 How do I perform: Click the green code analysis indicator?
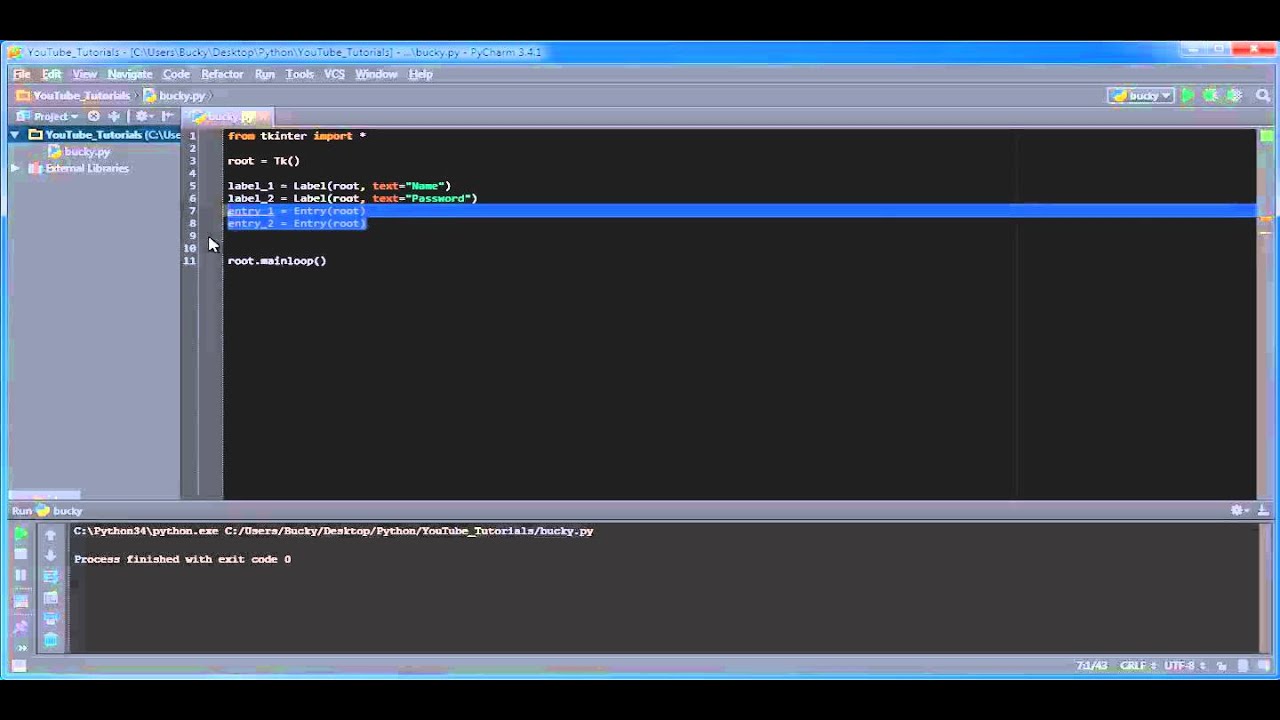pos(1265,135)
